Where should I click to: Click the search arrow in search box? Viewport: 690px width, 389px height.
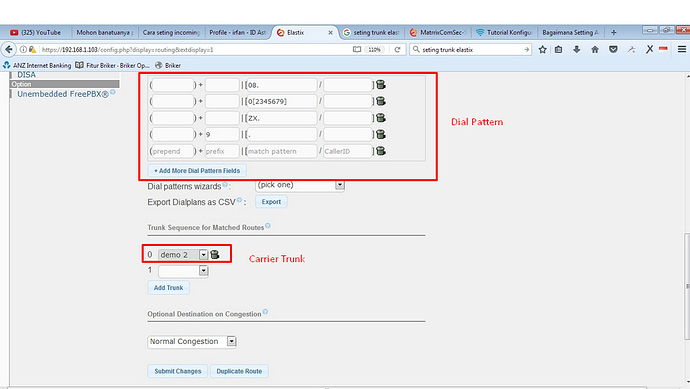526,50
